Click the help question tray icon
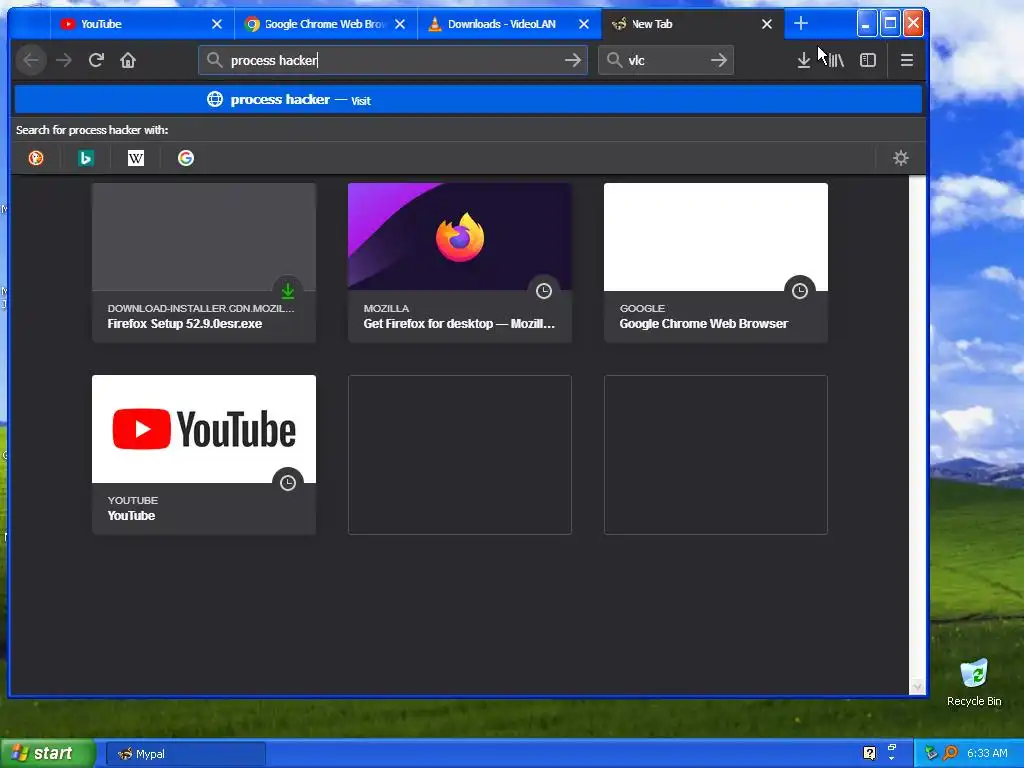1024x768 pixels. coord(869,753)
